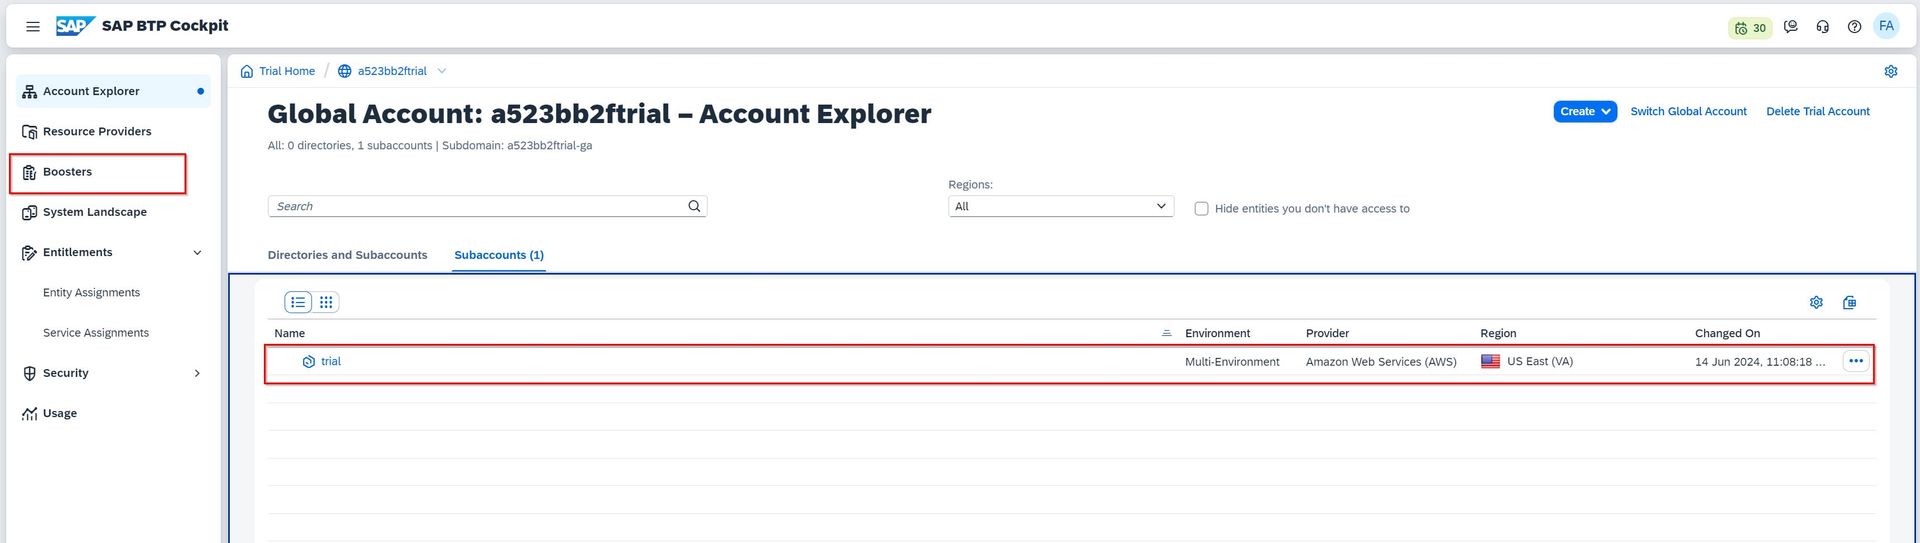Click globe icon beside a523bb2ftrial

pos(345,71)
